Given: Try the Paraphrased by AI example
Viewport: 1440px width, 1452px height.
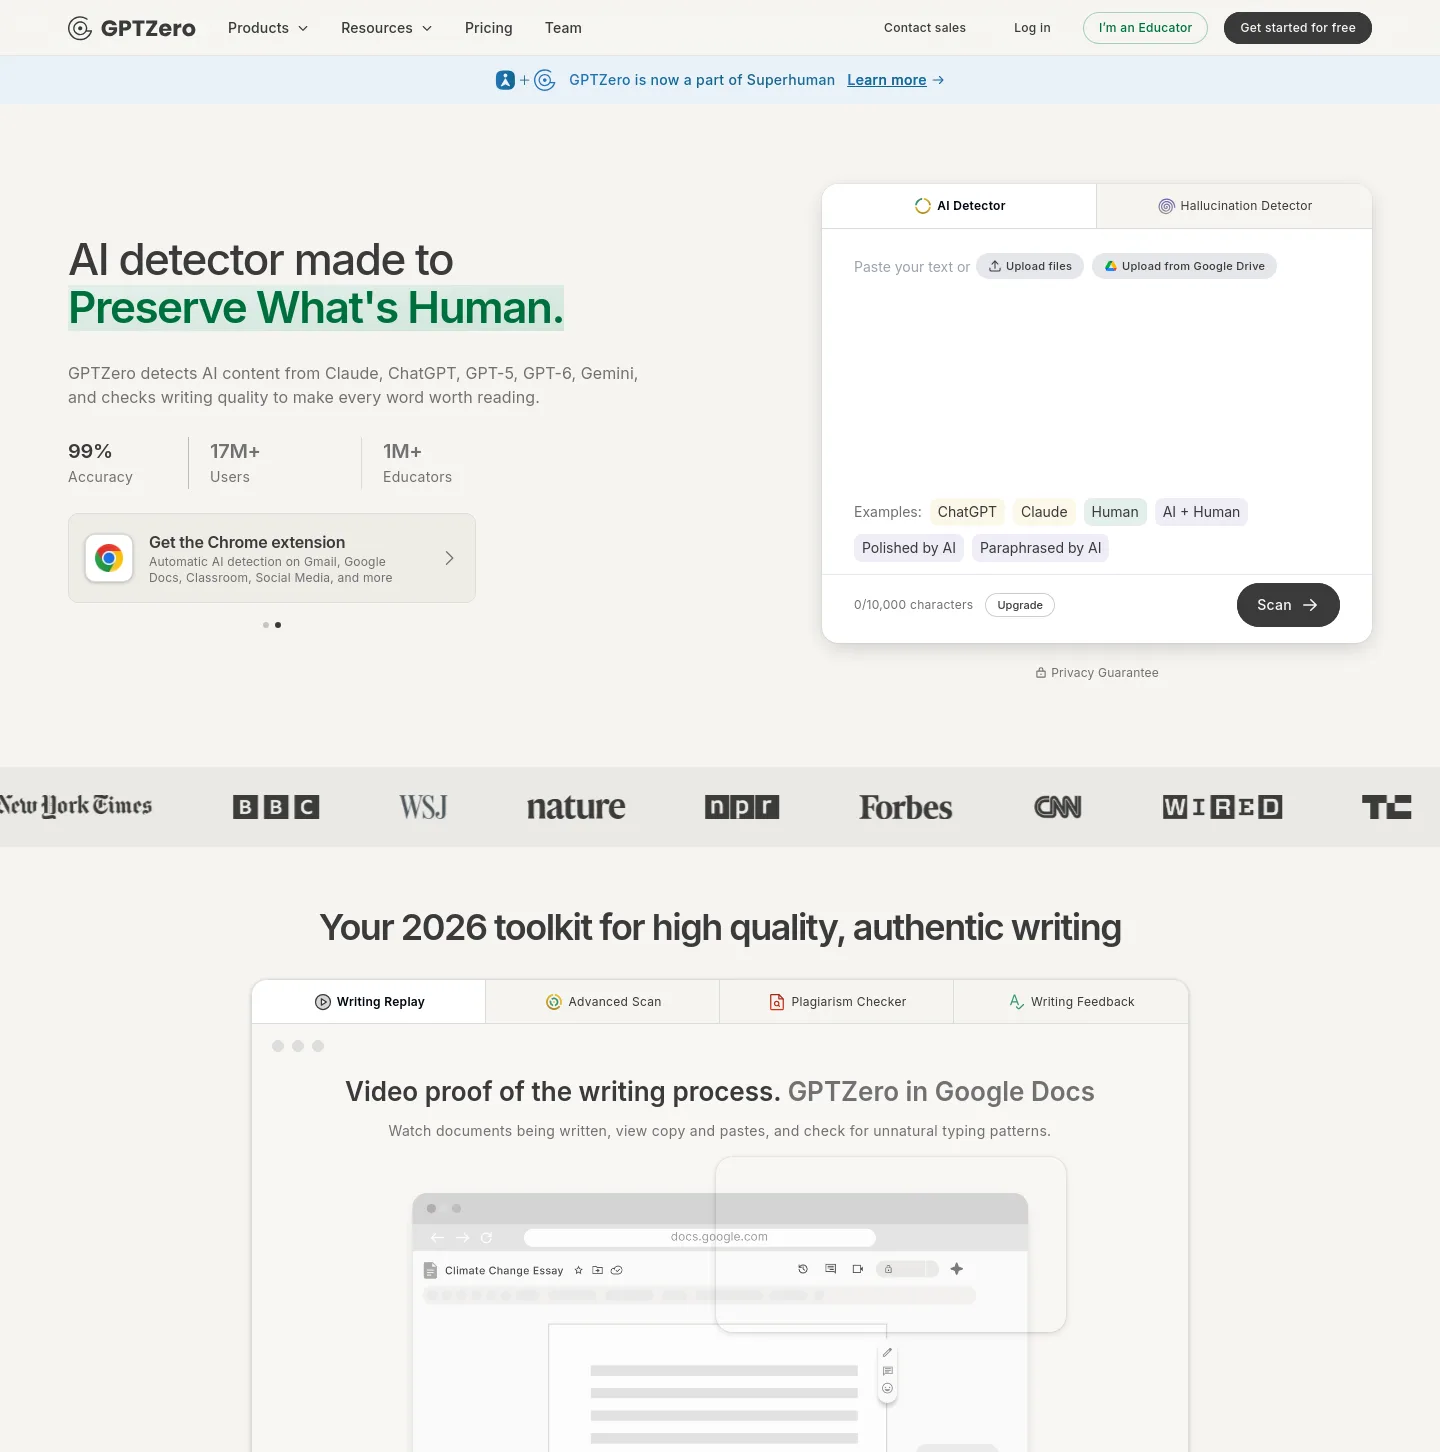Looking at the screenshot, I should [x=1040, y=548].
